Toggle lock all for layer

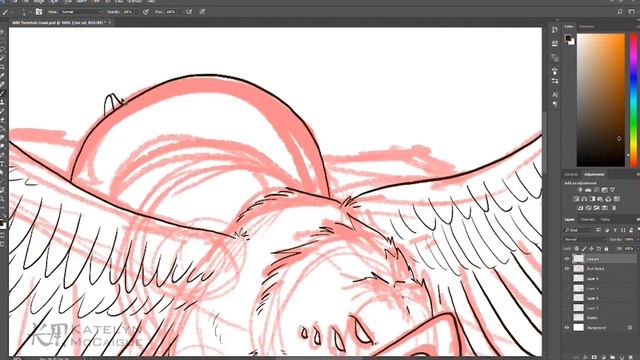(x=606, y=249)
